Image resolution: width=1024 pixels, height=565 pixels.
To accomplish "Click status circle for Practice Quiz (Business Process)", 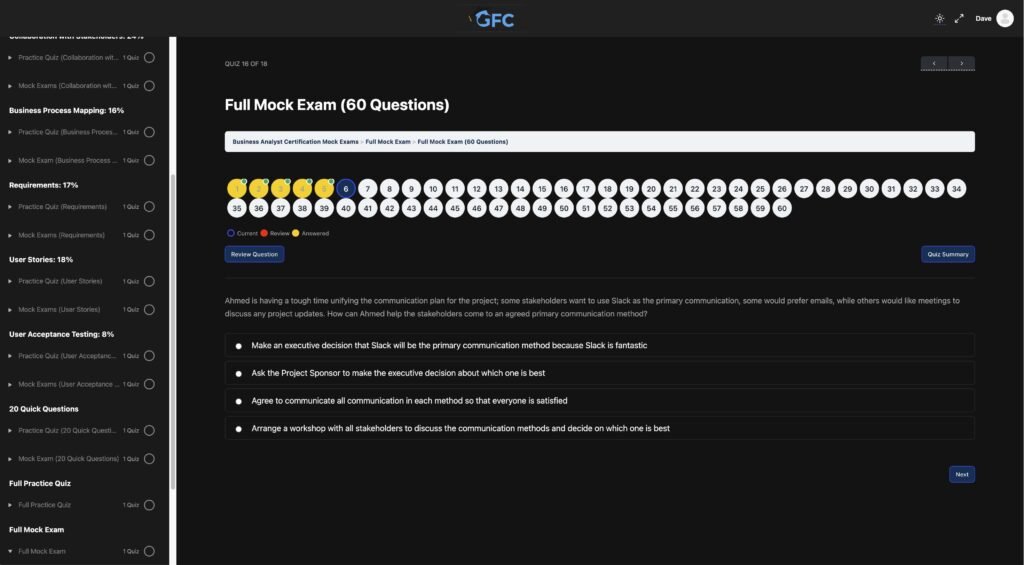I will coord(149,132).
